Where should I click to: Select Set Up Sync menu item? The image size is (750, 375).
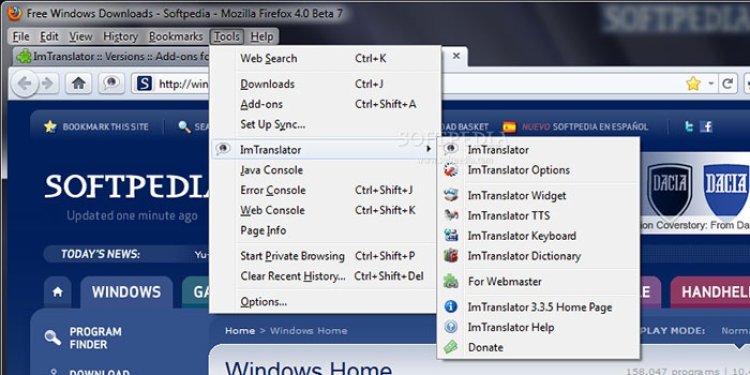(325, 124)
